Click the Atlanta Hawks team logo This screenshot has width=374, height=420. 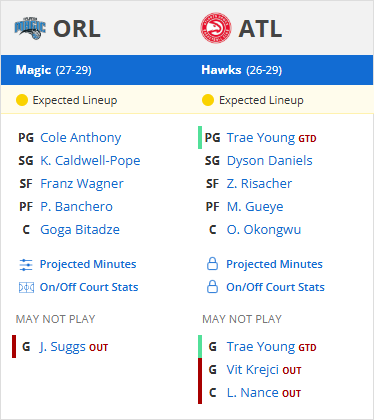216,28
